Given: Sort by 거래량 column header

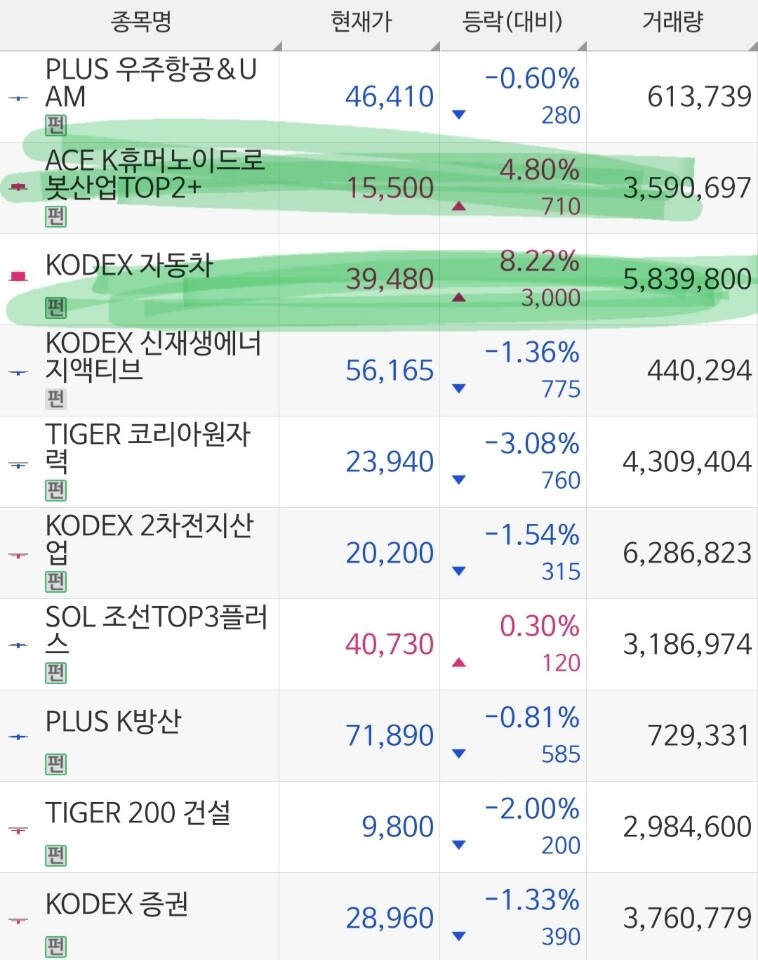Looking at the screenshot, I should click(x=672, y=23).
